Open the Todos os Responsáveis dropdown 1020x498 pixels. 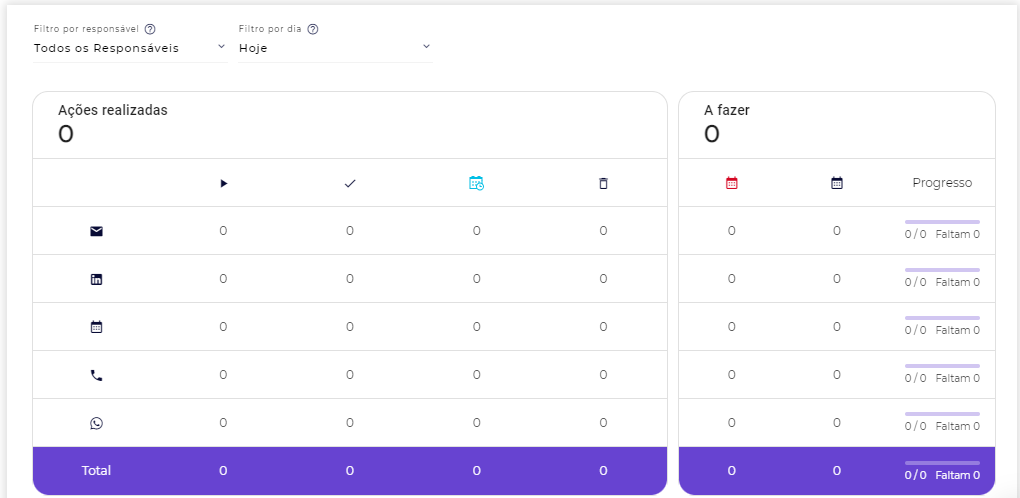120,47
